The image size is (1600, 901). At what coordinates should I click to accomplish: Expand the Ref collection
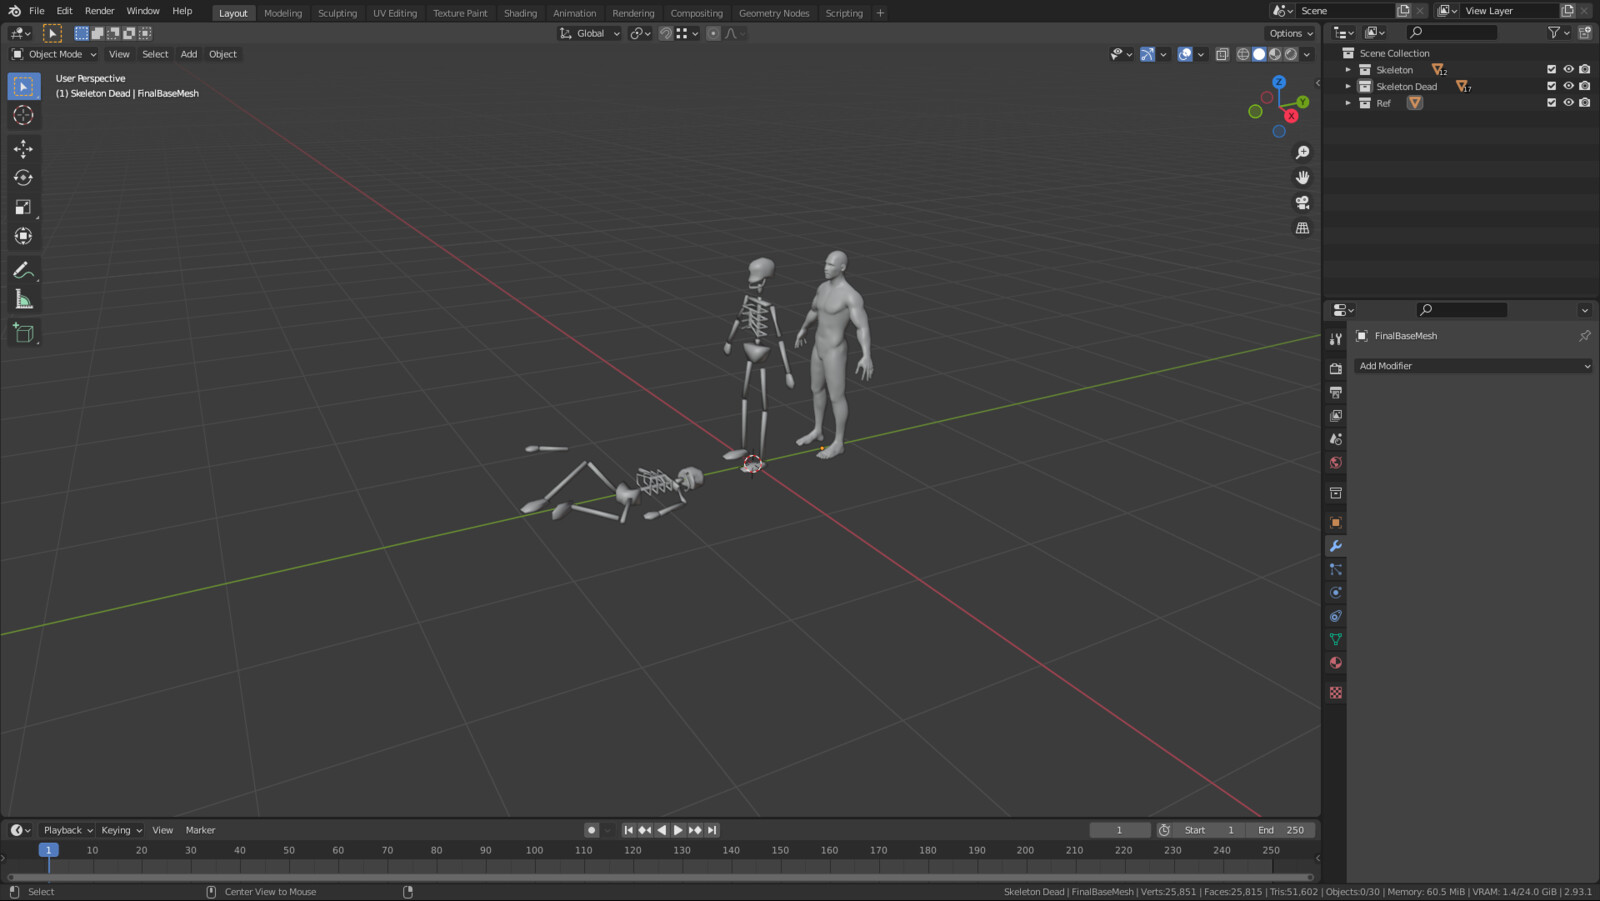click(x=1348, y=103)
